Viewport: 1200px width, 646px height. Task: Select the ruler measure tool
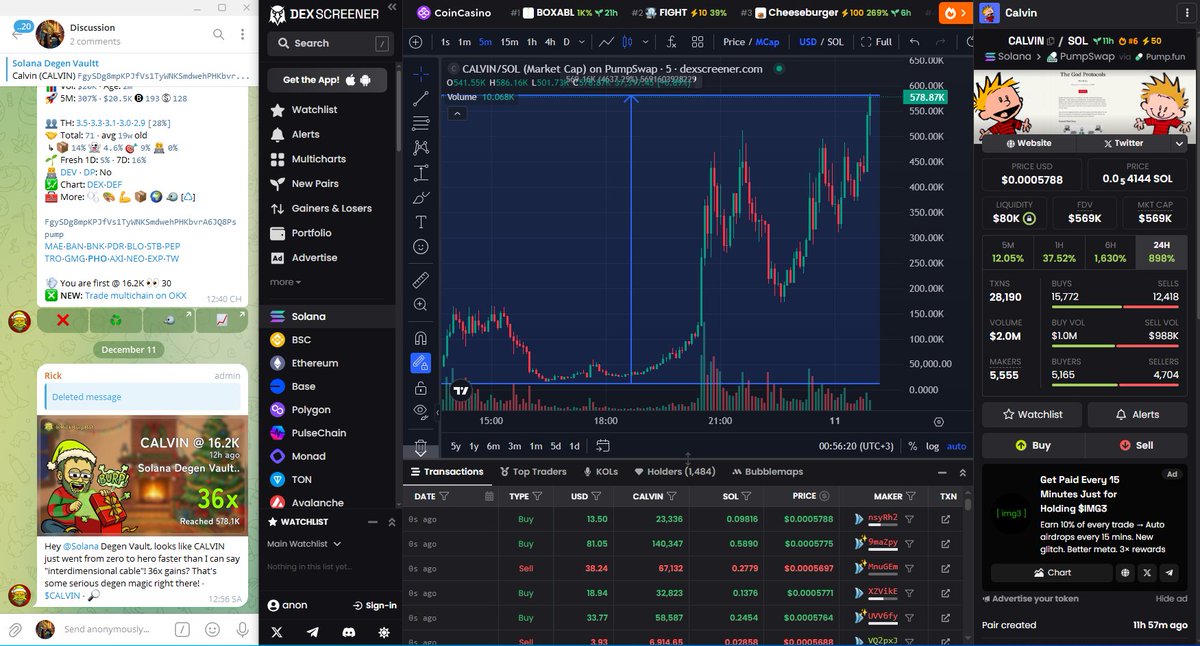click(x=421, y=279)
